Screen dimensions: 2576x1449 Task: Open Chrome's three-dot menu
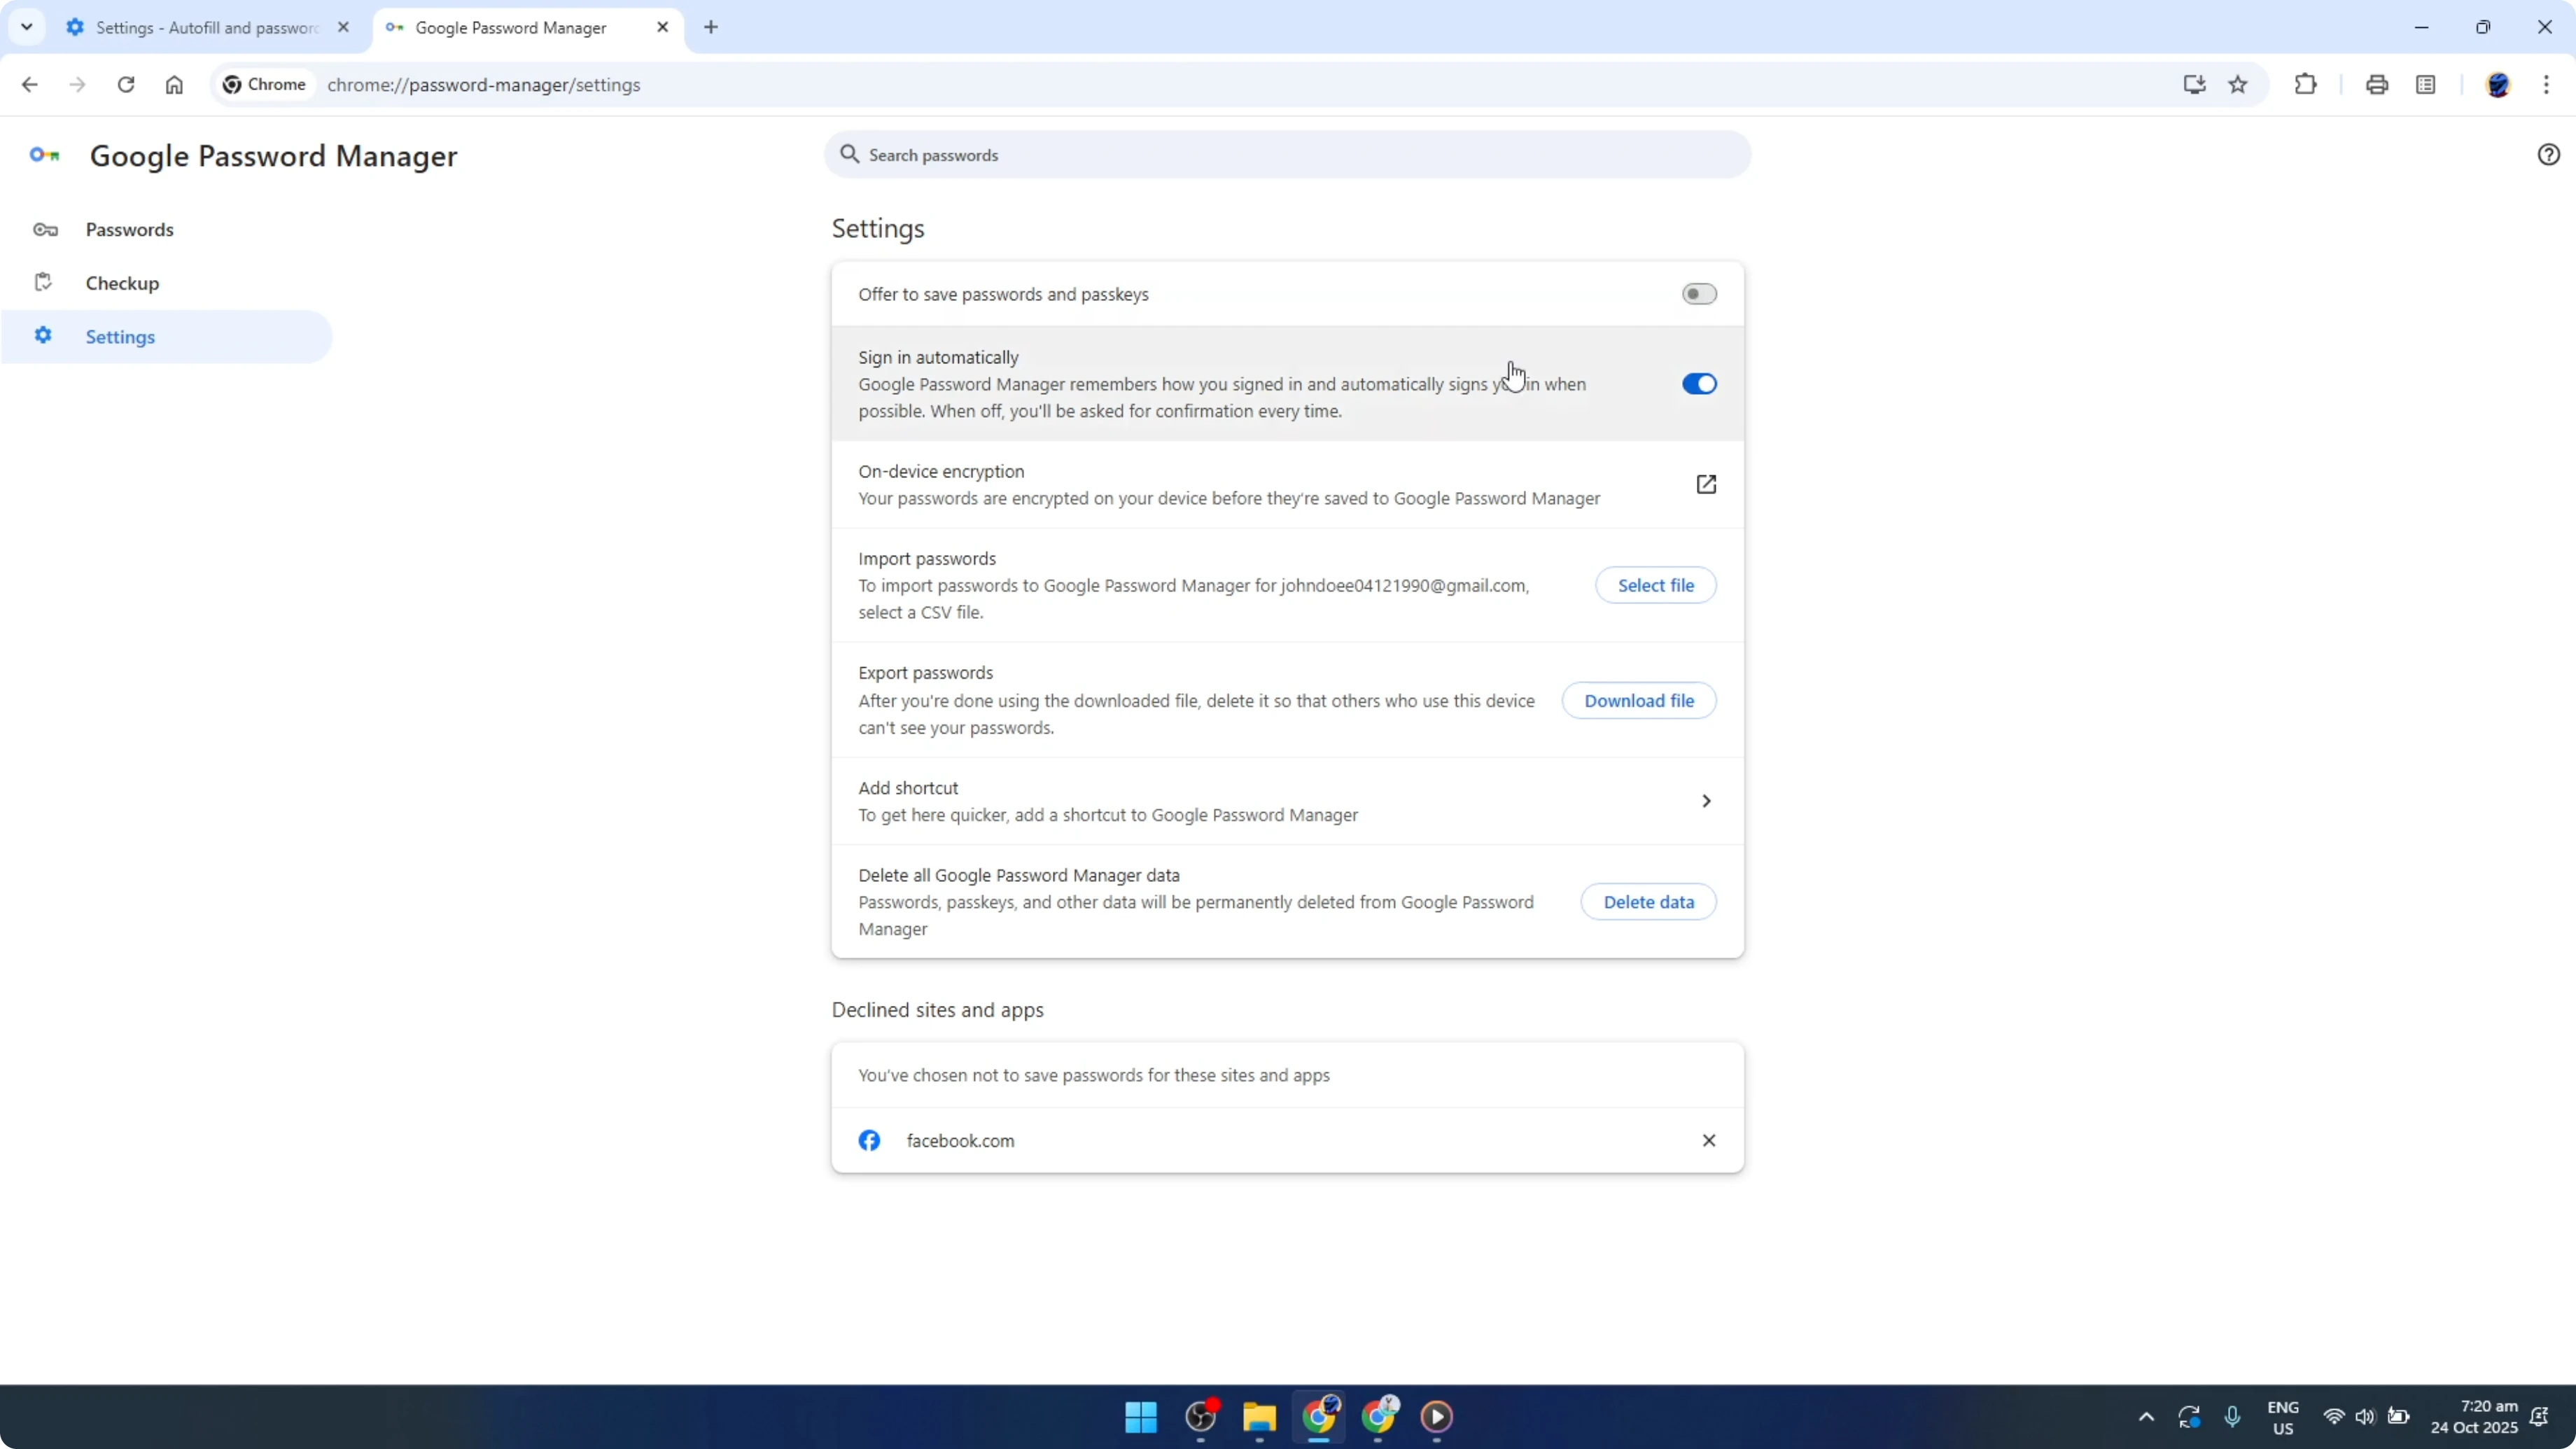coord(2546,85)
